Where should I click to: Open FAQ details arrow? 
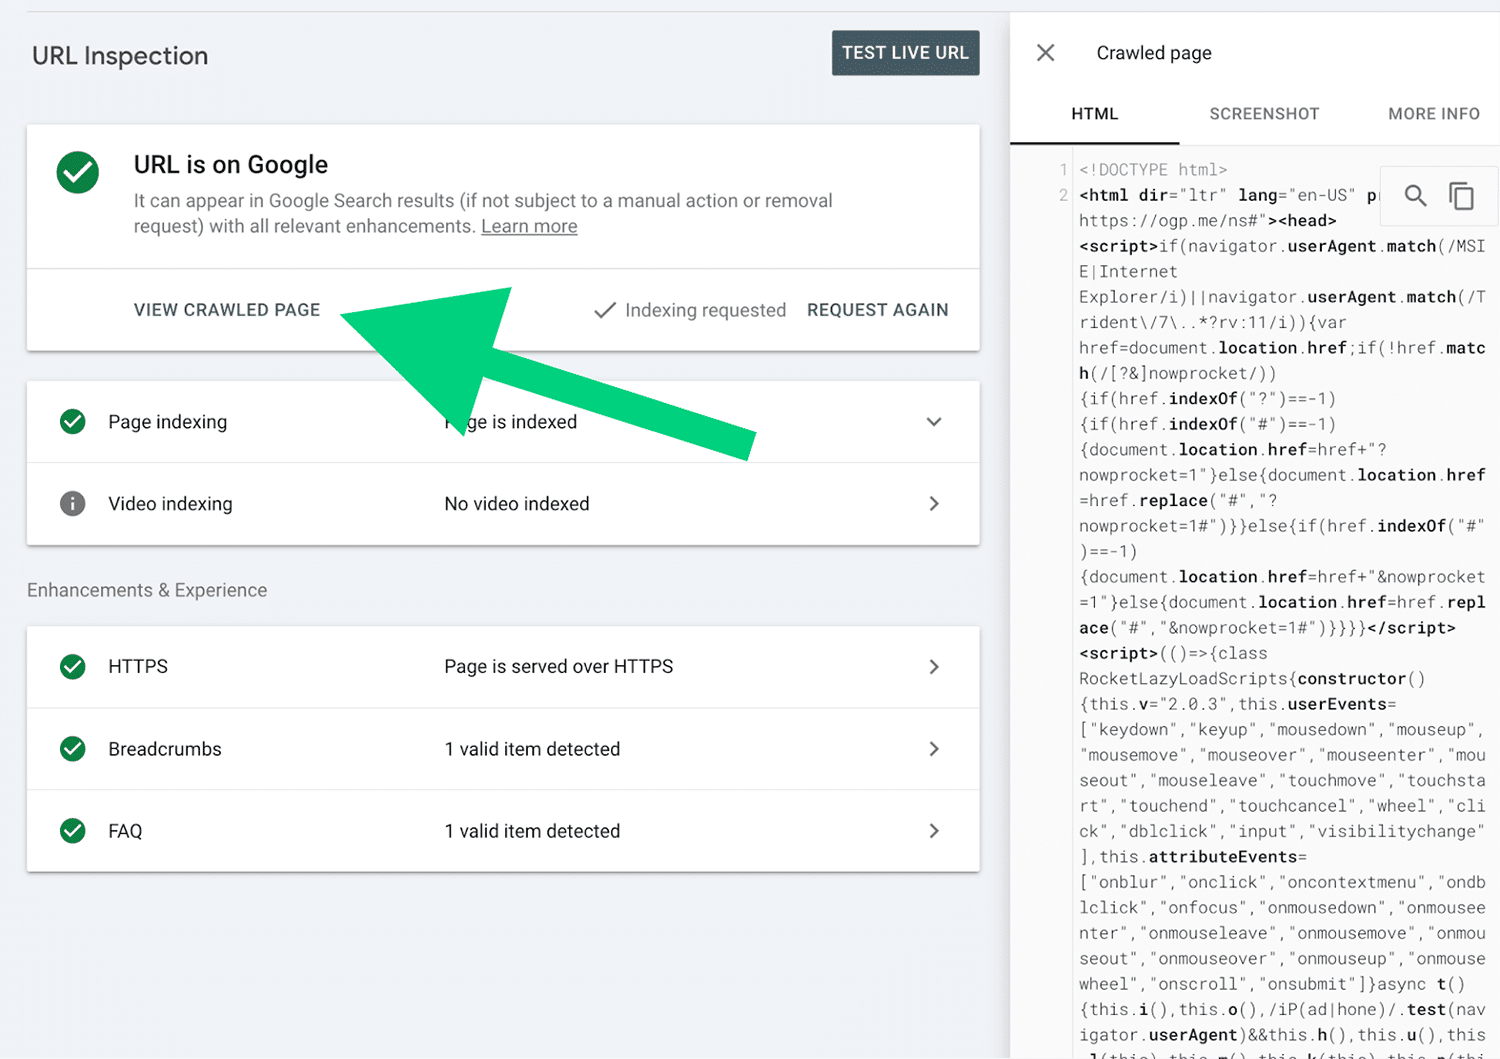click(934, 831)
